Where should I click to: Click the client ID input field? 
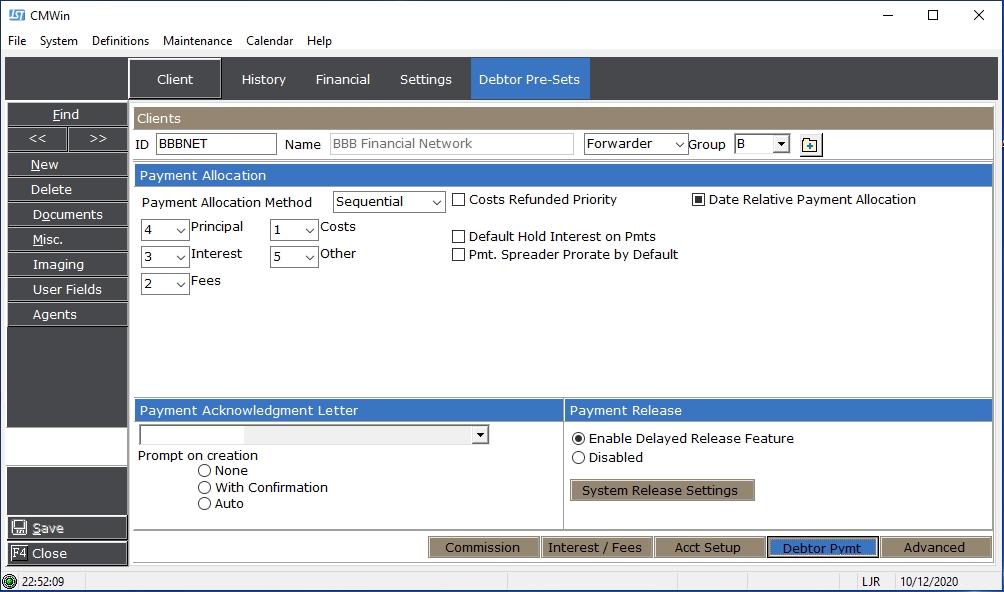(x=216, y=144)
